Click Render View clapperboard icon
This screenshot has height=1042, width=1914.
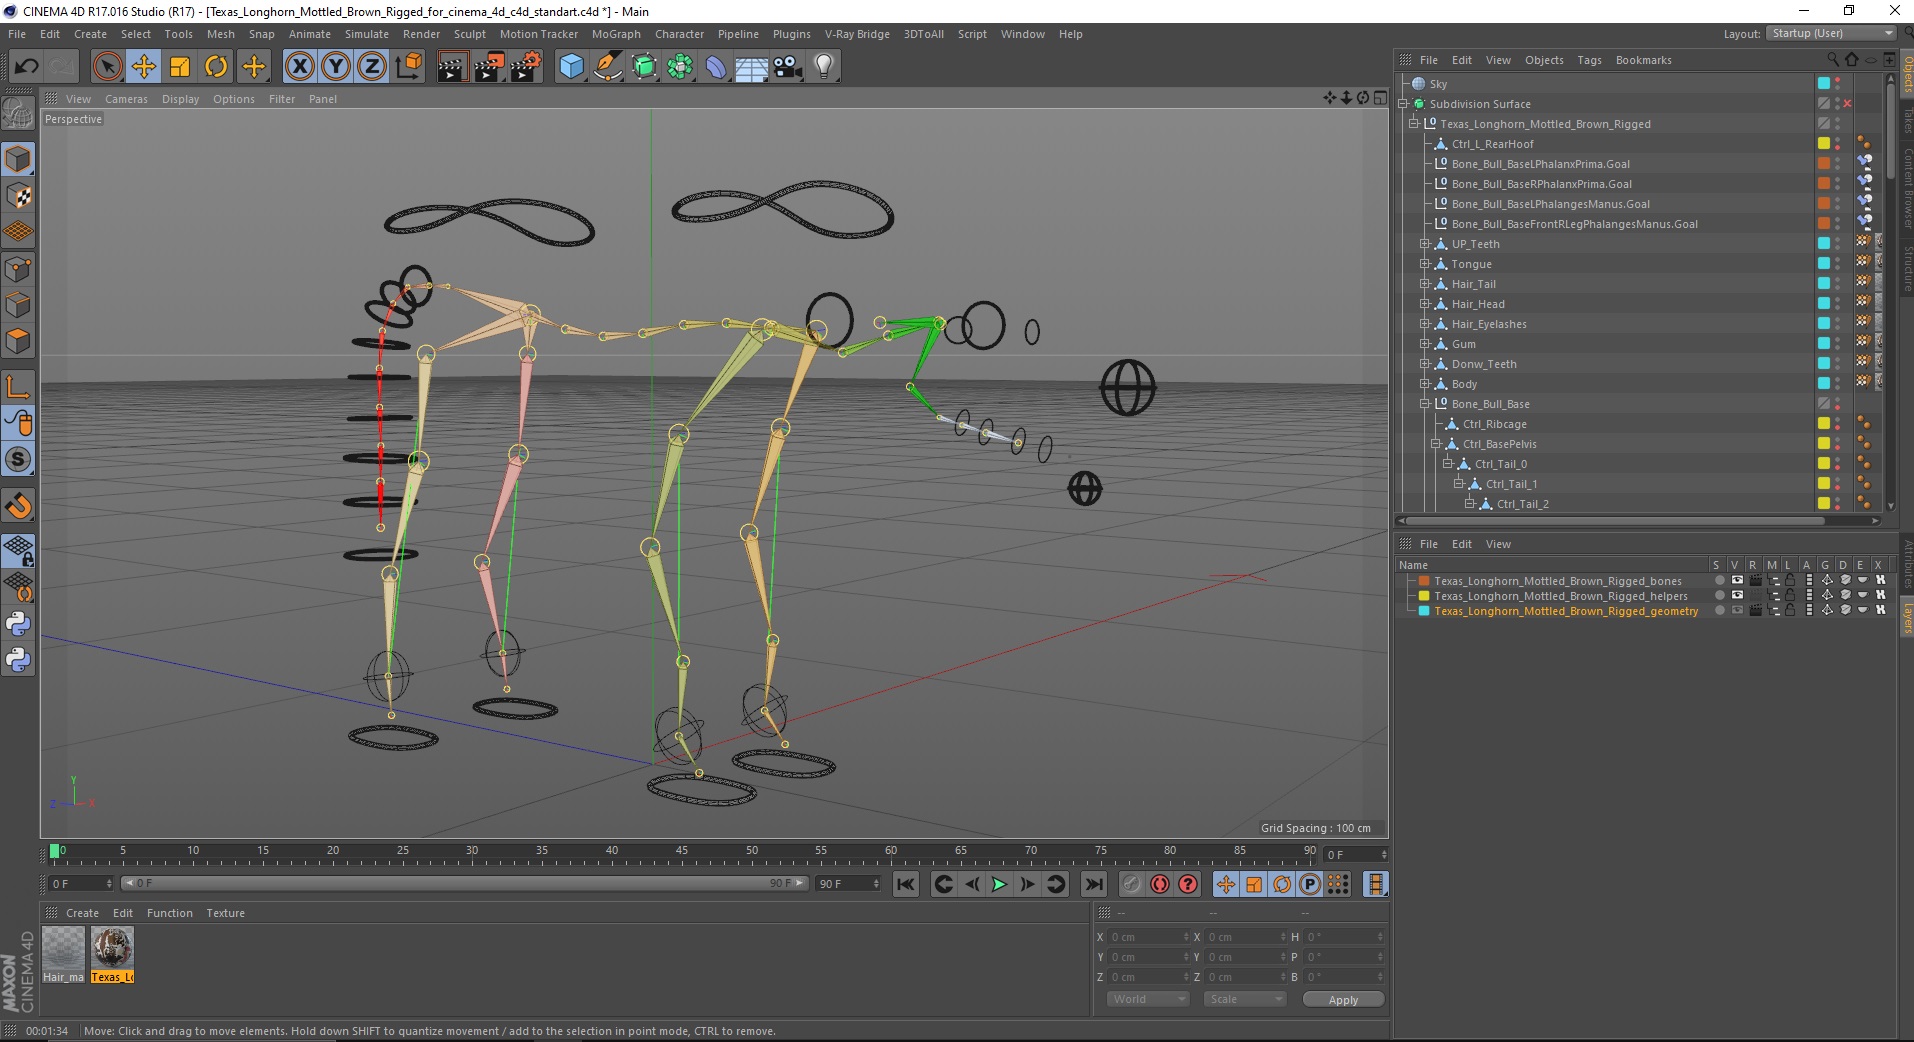(x=453, y=67)
